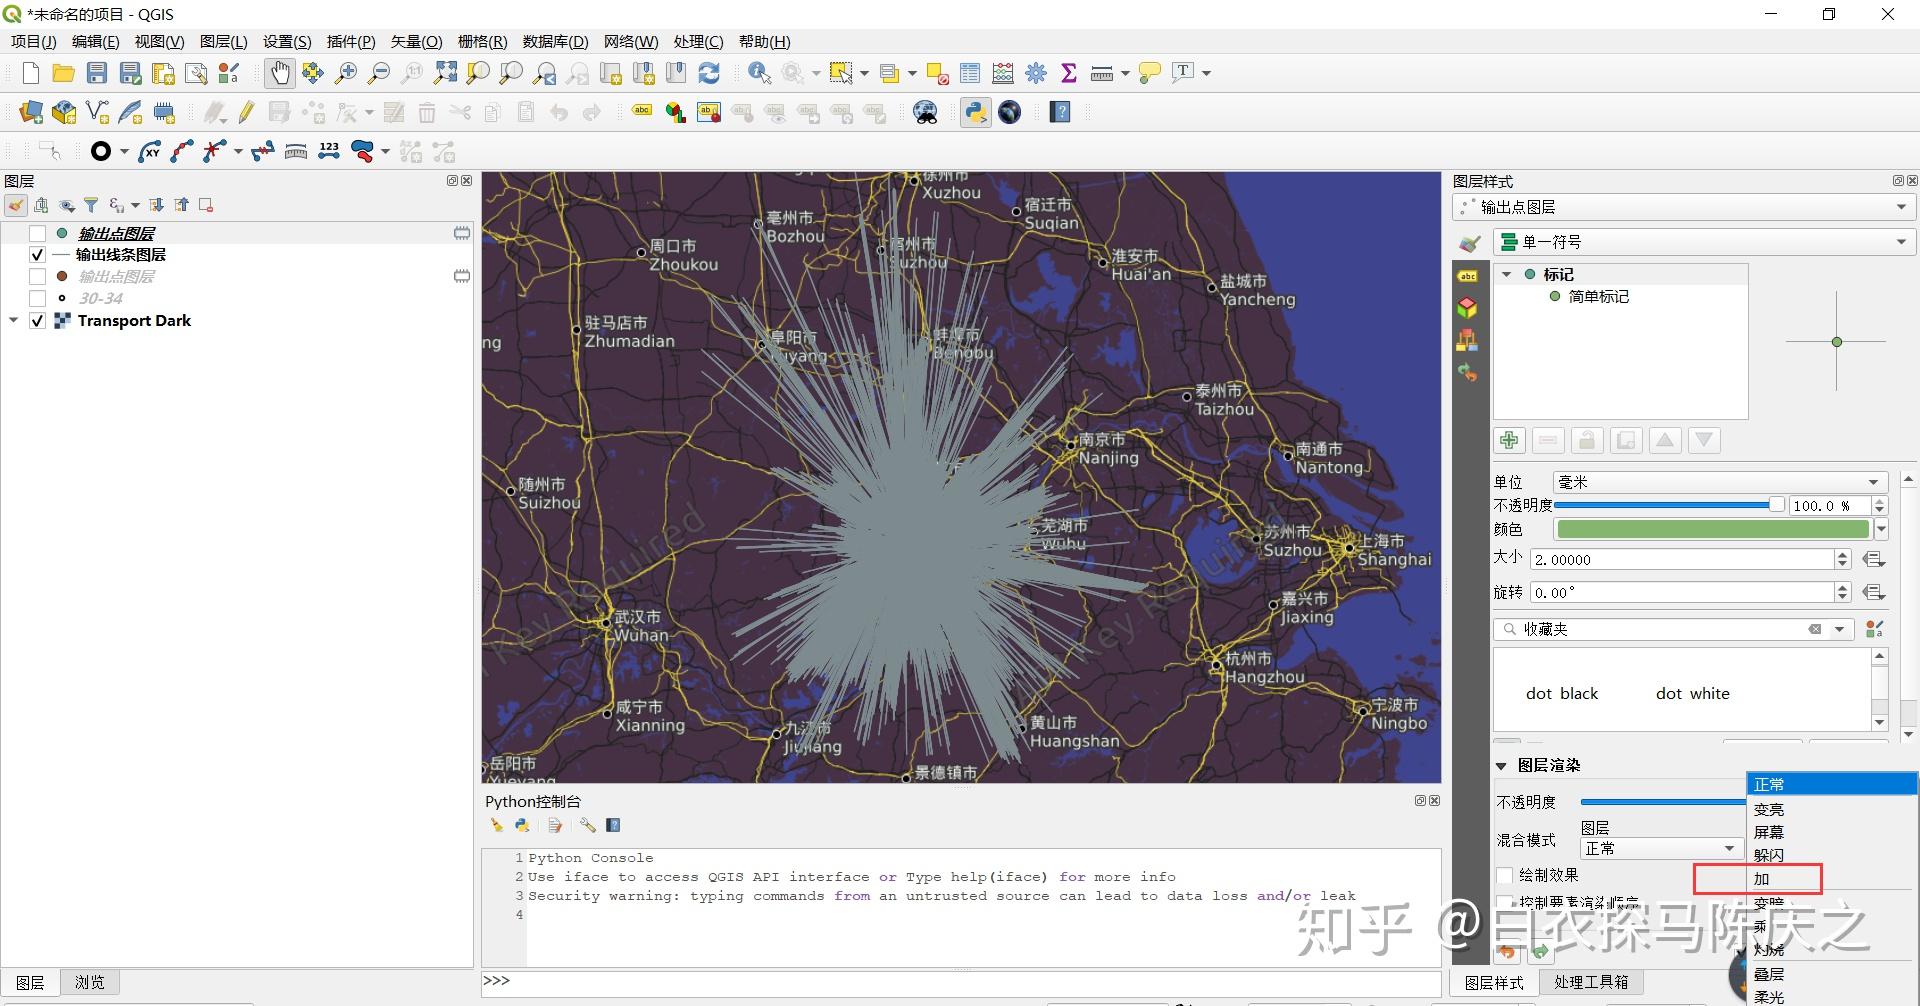Image resolution: width=1920 pixels, height=1006 pixels.
Task: Click the green plus add symbol layer button
Action: pos(1509,440)
